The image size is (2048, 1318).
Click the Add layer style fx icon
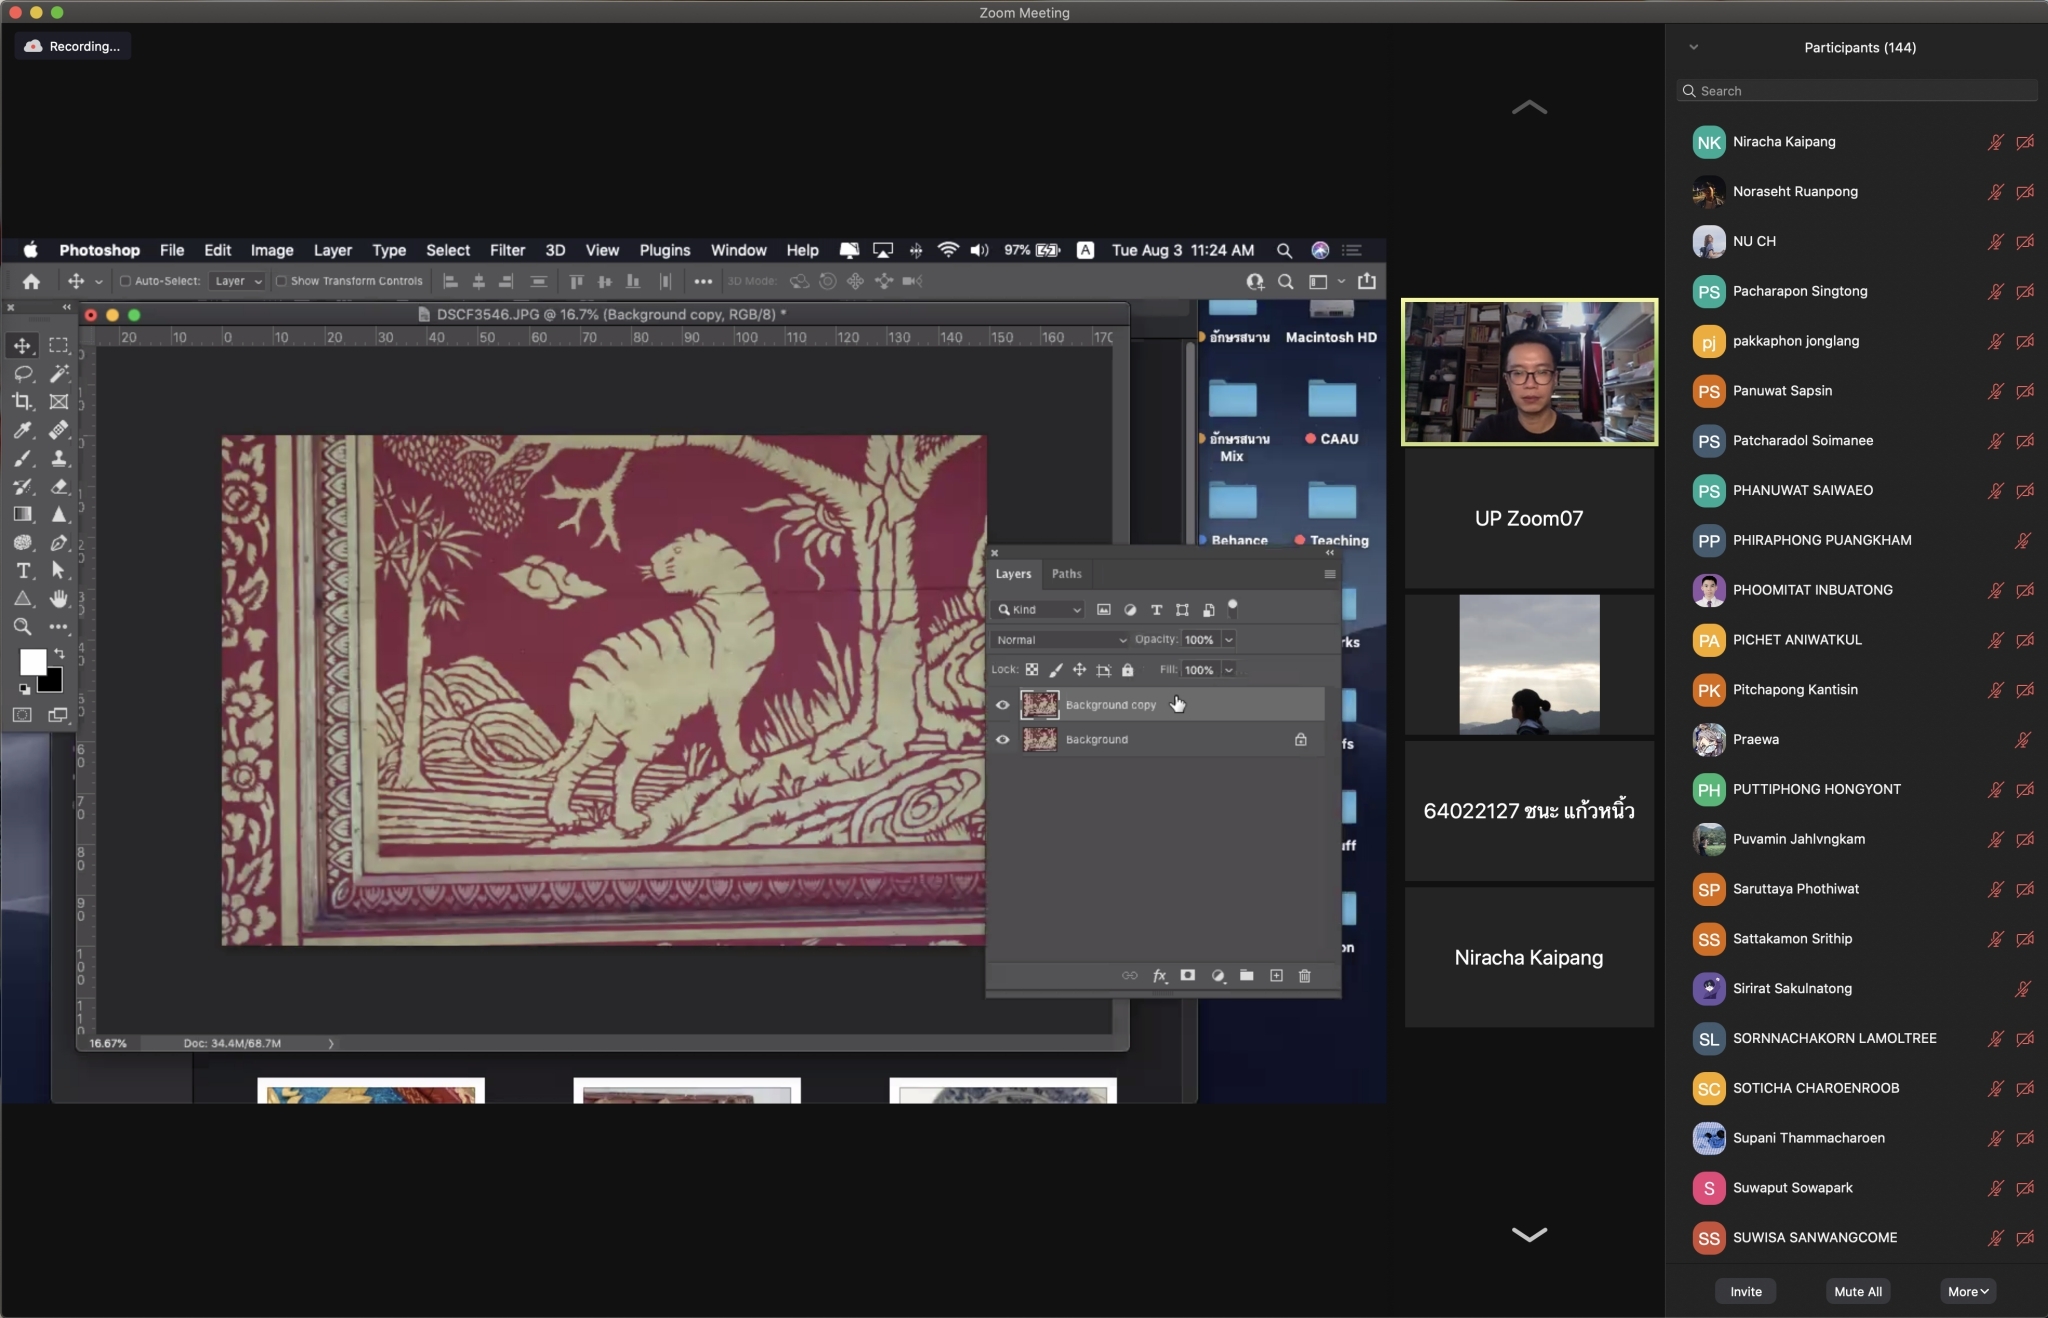(1159, 975)
